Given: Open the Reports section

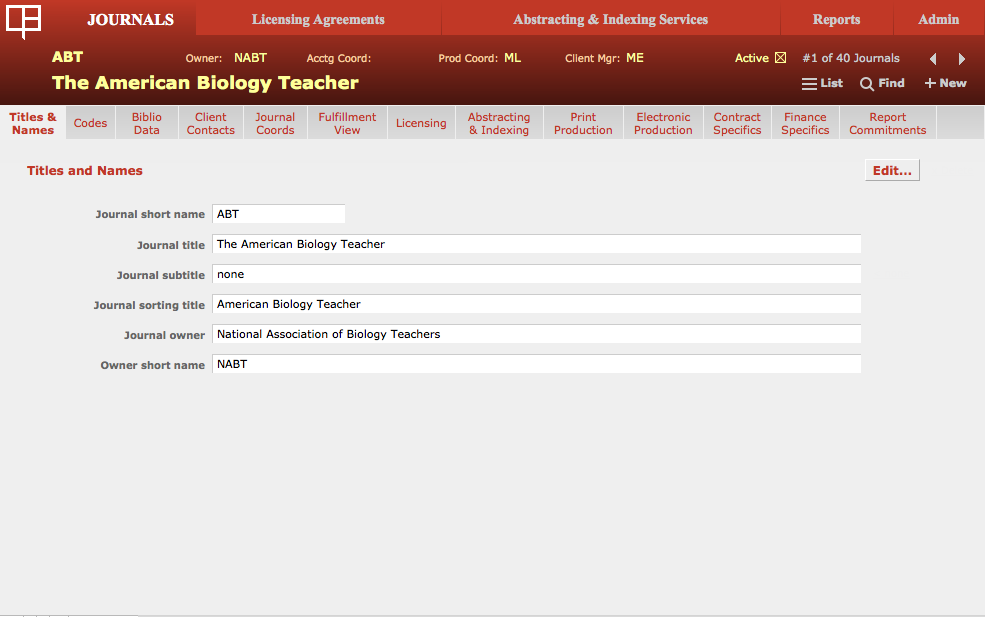Looking at the screenshot, I should click(837, 19).
